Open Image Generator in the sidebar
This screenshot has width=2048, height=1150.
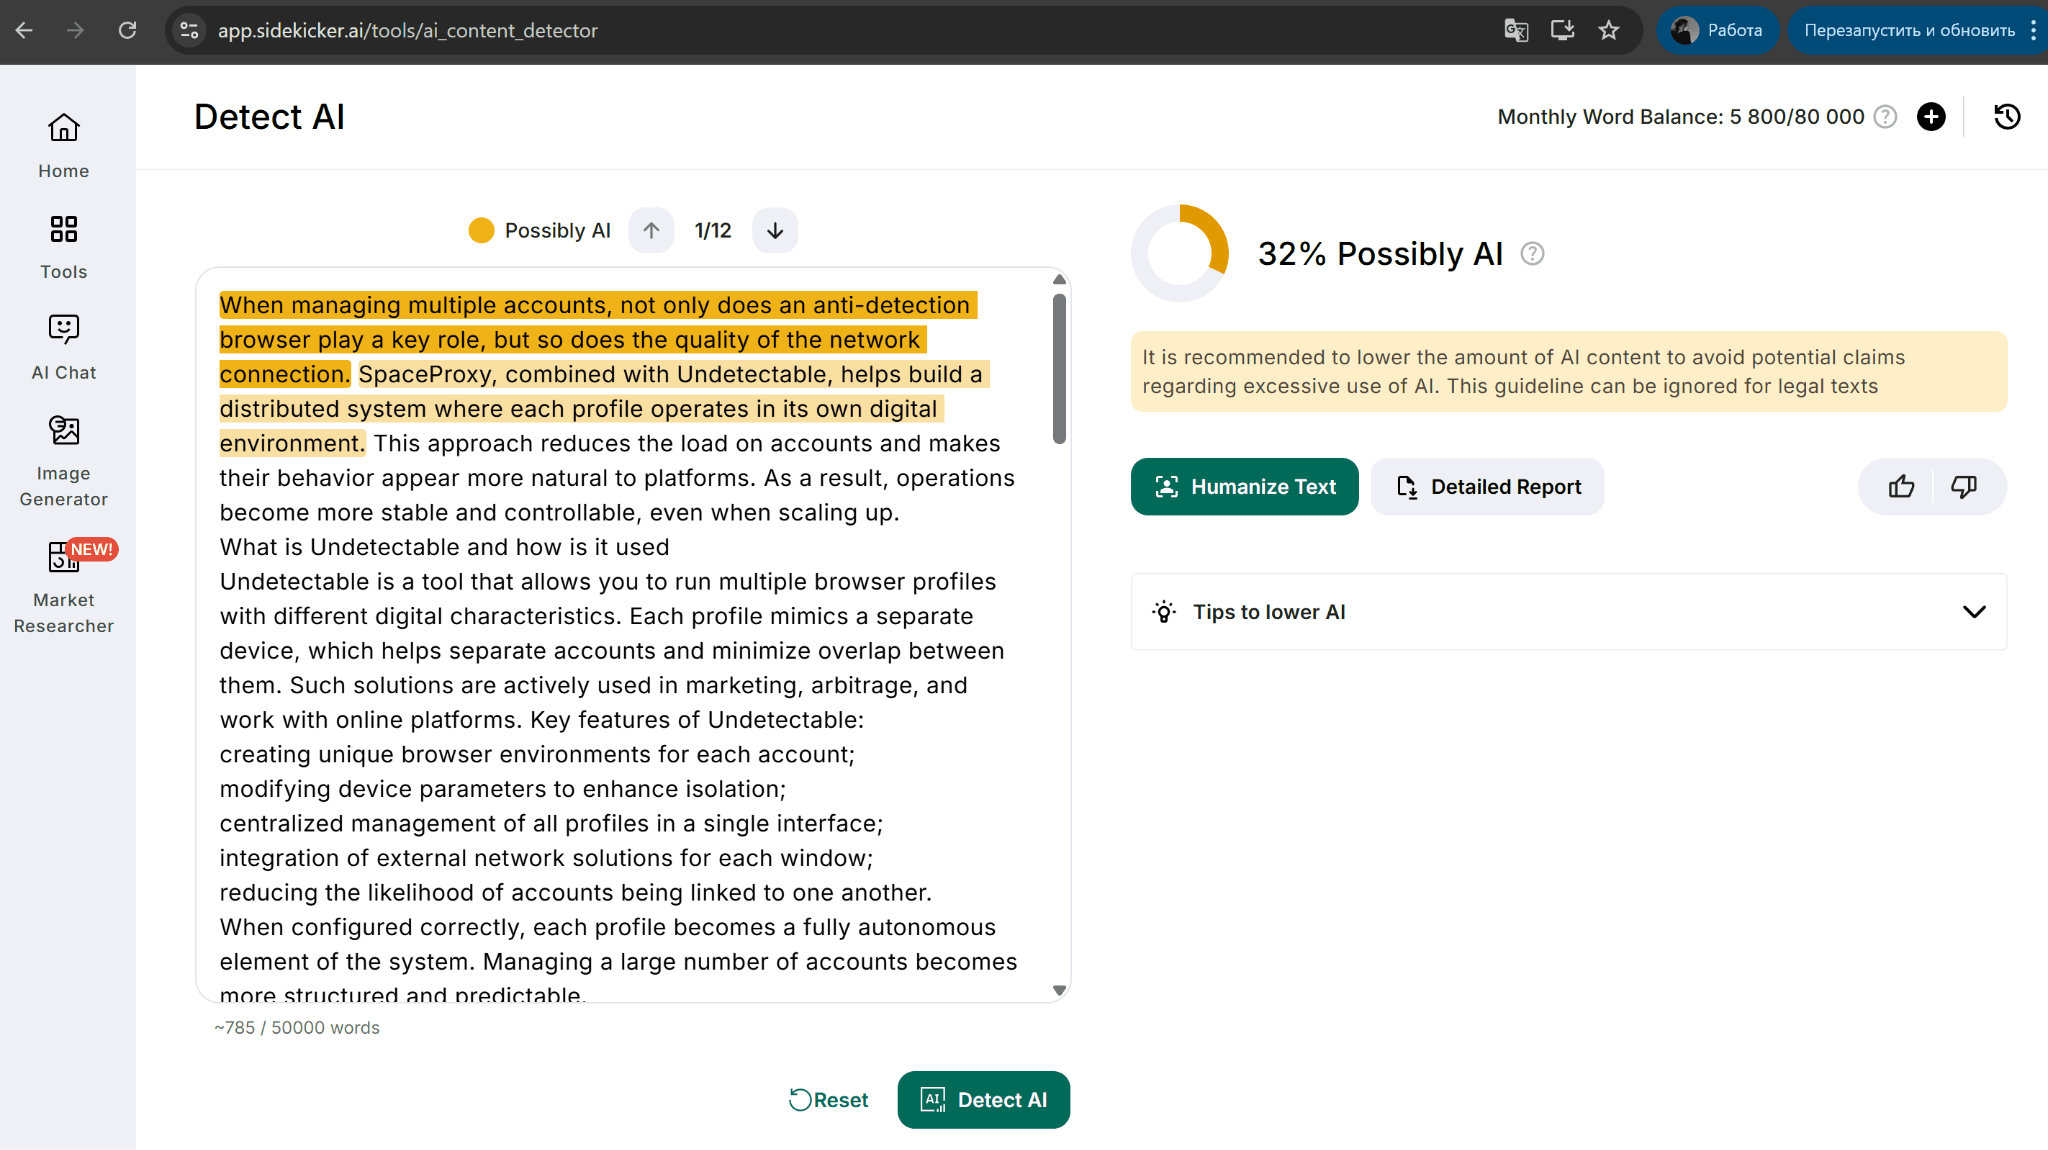tap(64, 460)
